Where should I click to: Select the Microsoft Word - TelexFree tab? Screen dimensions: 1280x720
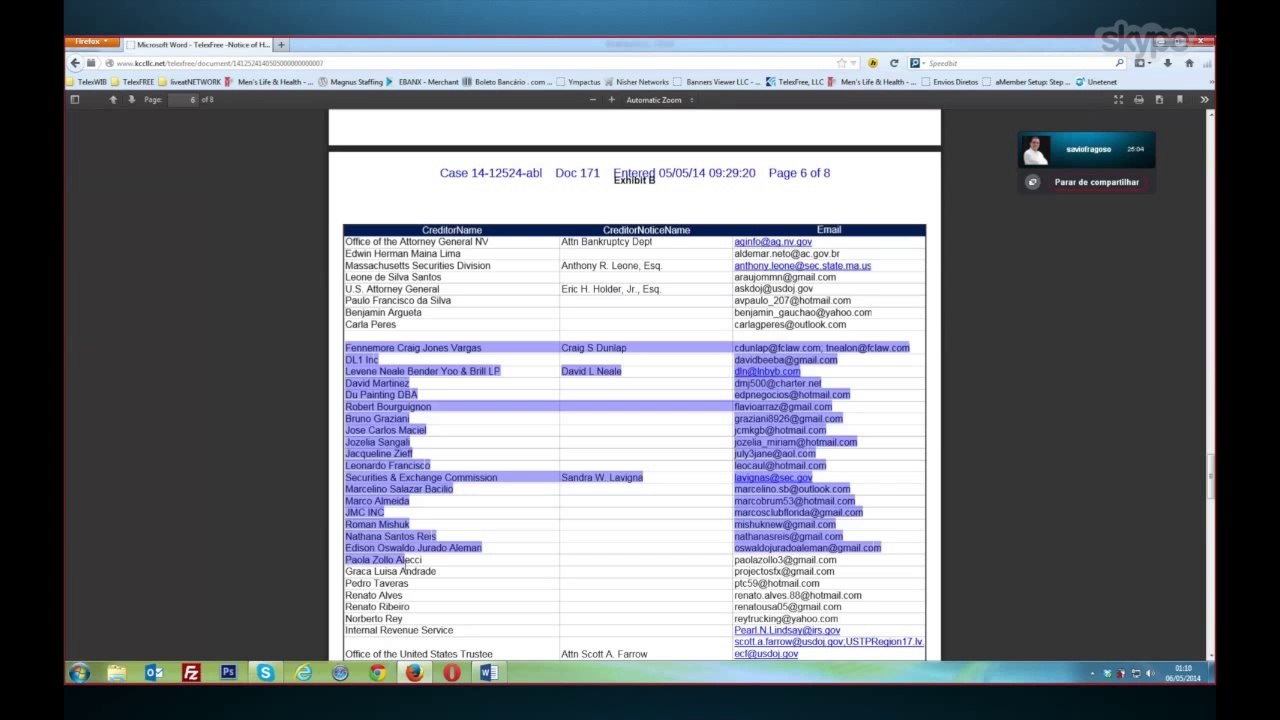pos(198,45)
